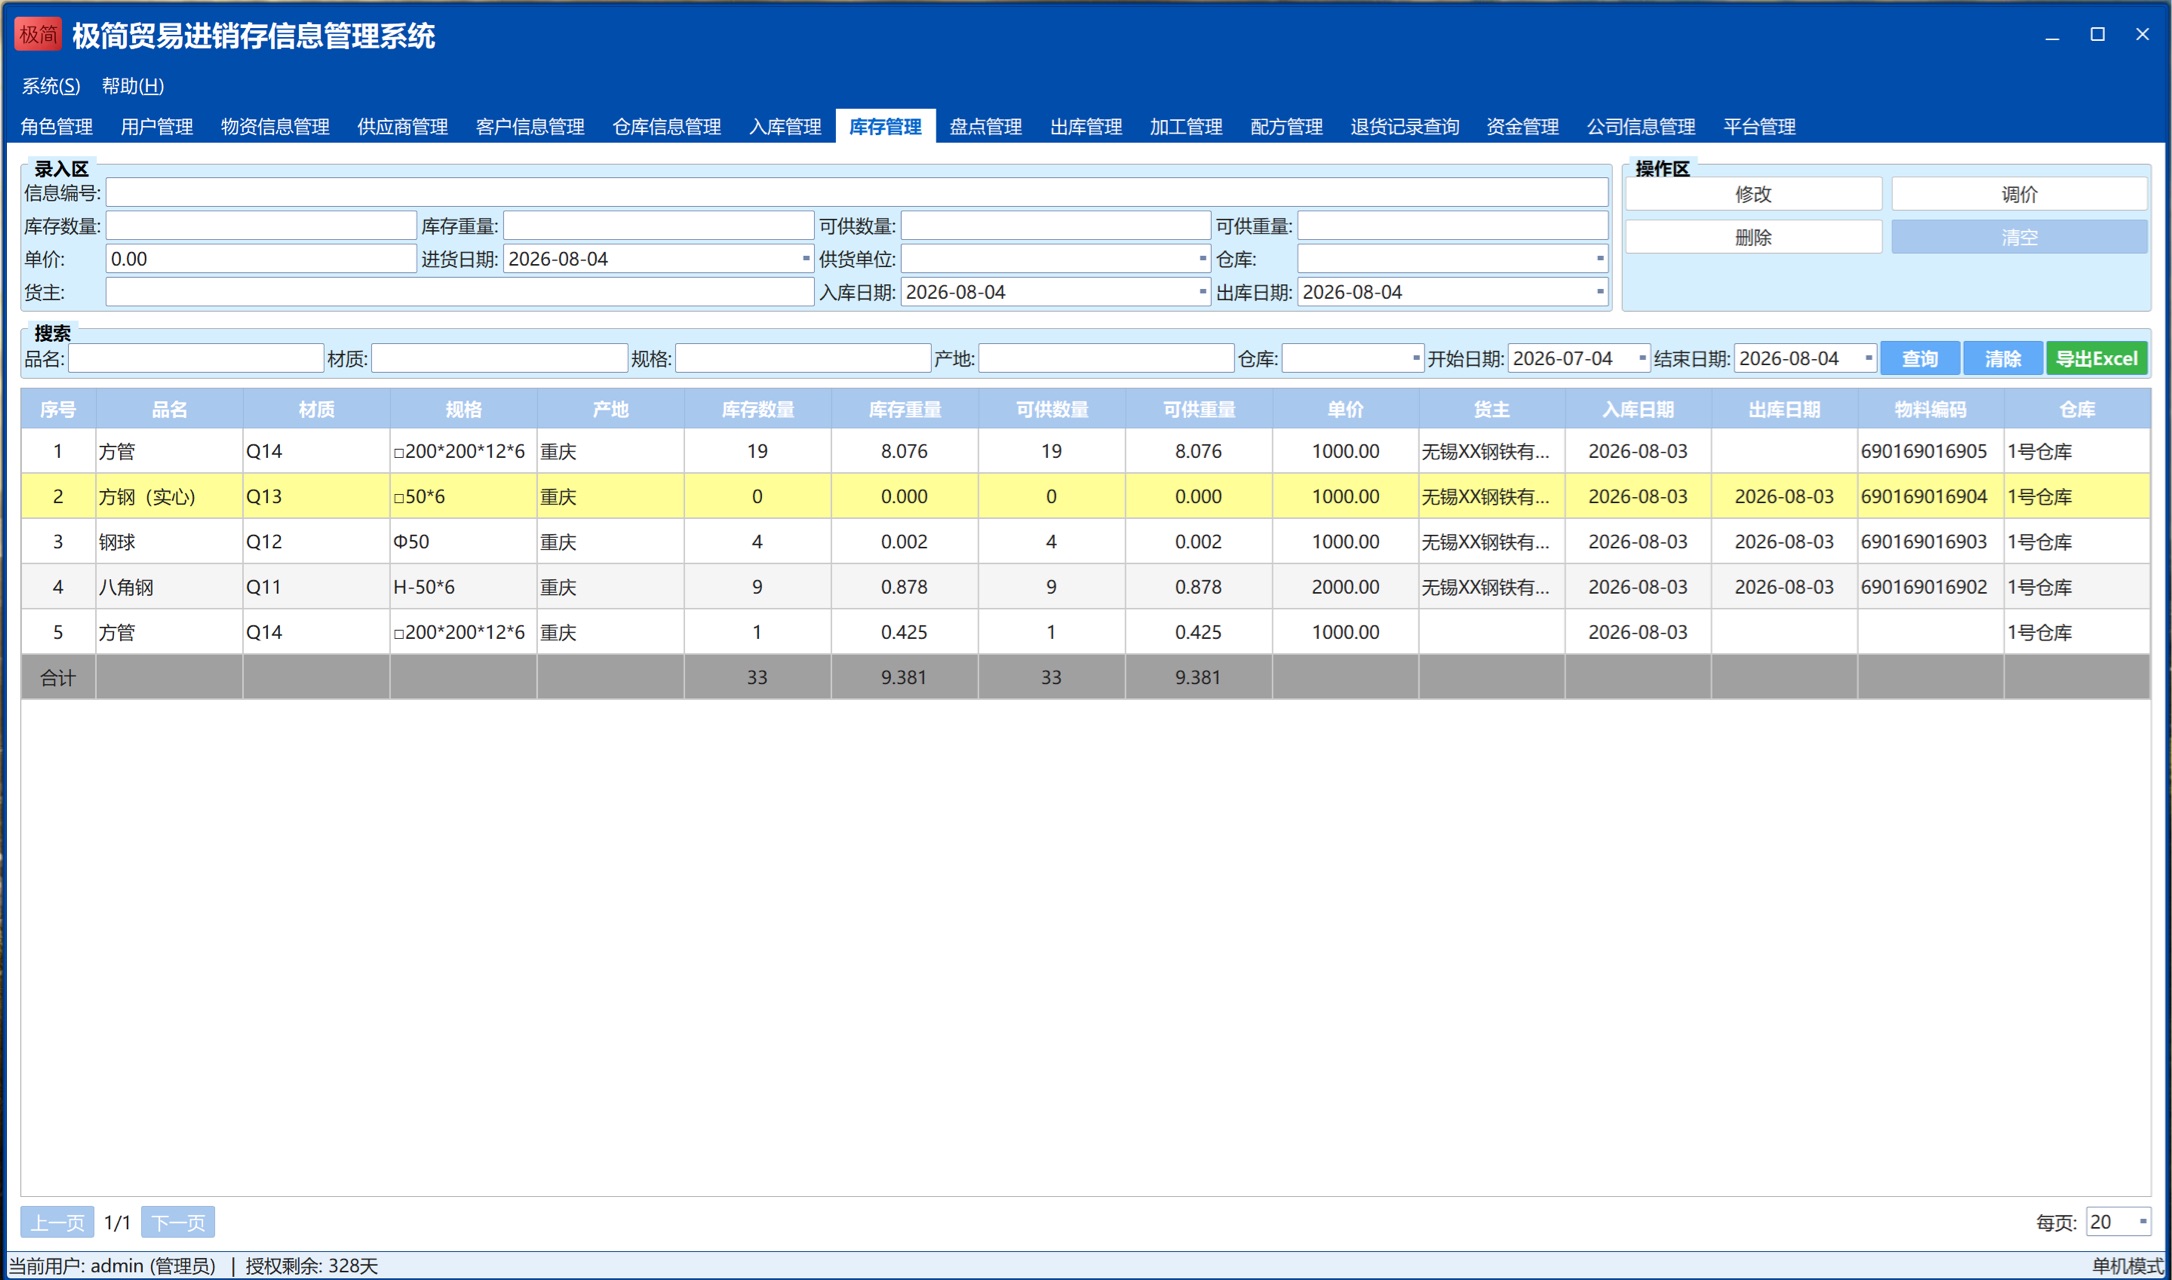Screen dimensions: 2172x1280
Task: Open the 每页 page size dropdown
Action: (2143, 1222)
